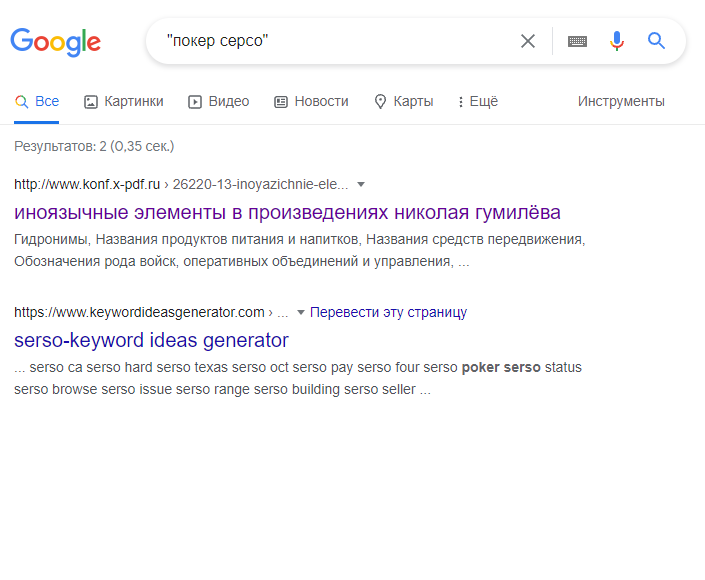Open Инструменты search tools
This screenshot has height=580, width=705.
click(x=621, y=102)
